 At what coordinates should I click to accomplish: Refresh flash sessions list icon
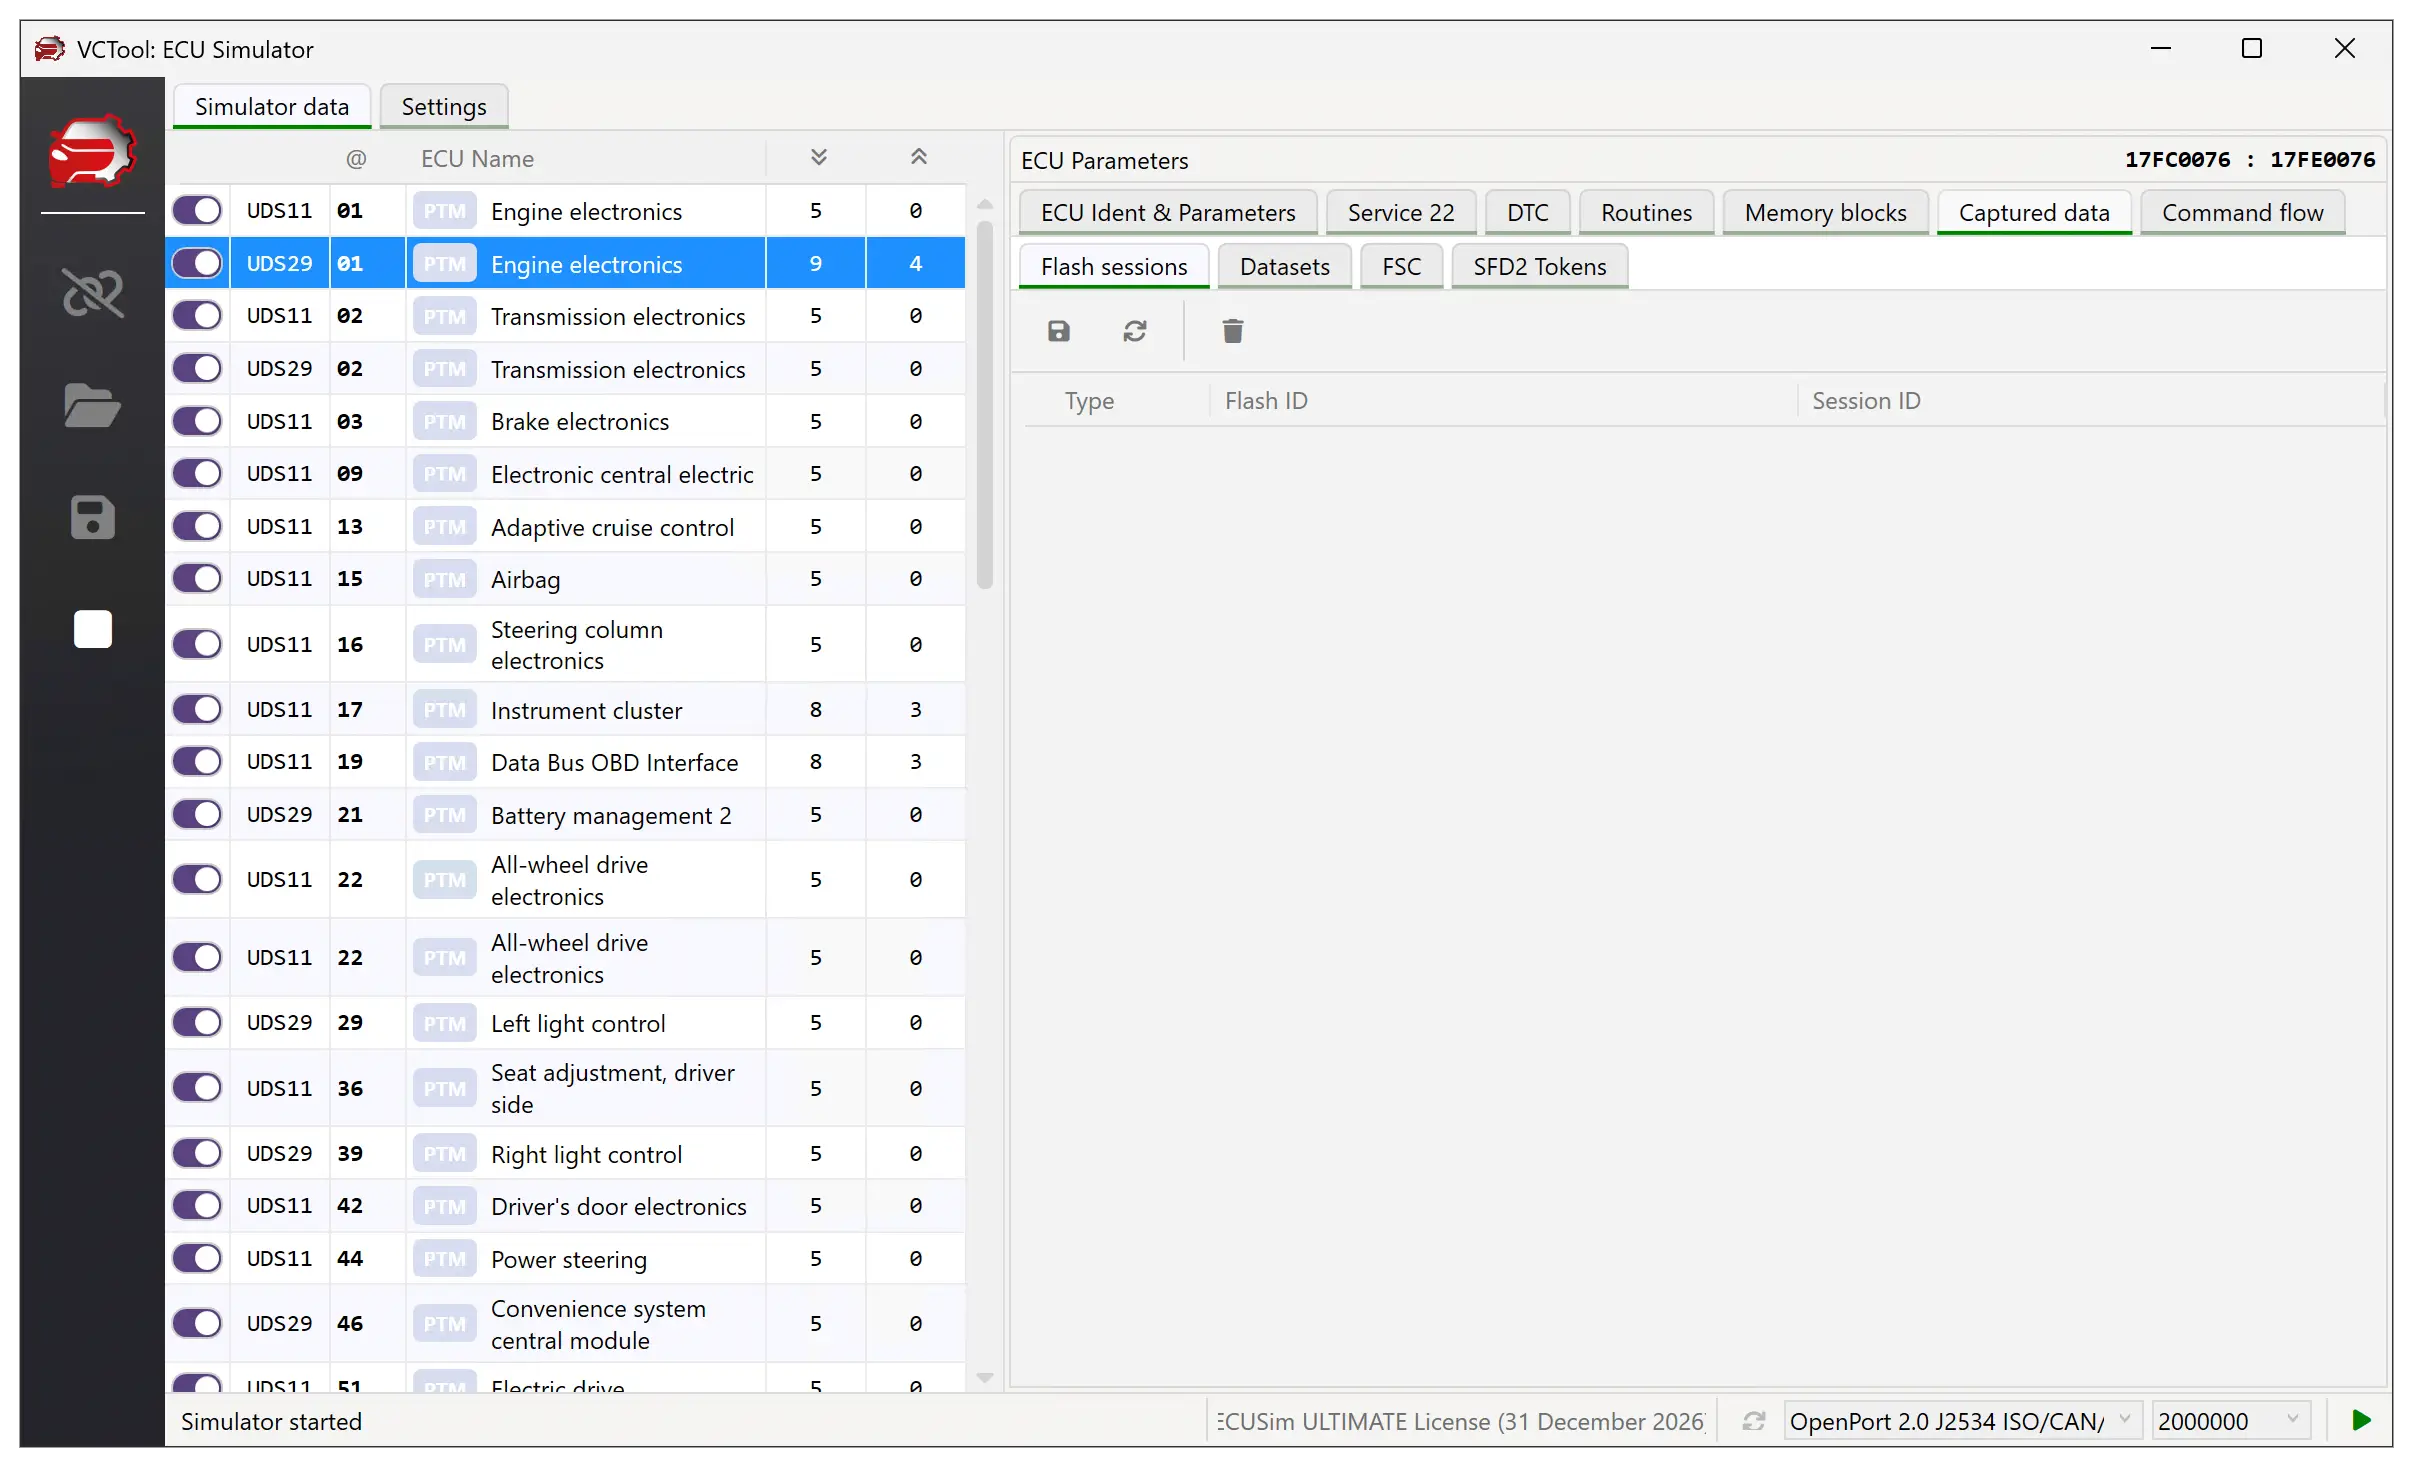tap(1134, 331)
